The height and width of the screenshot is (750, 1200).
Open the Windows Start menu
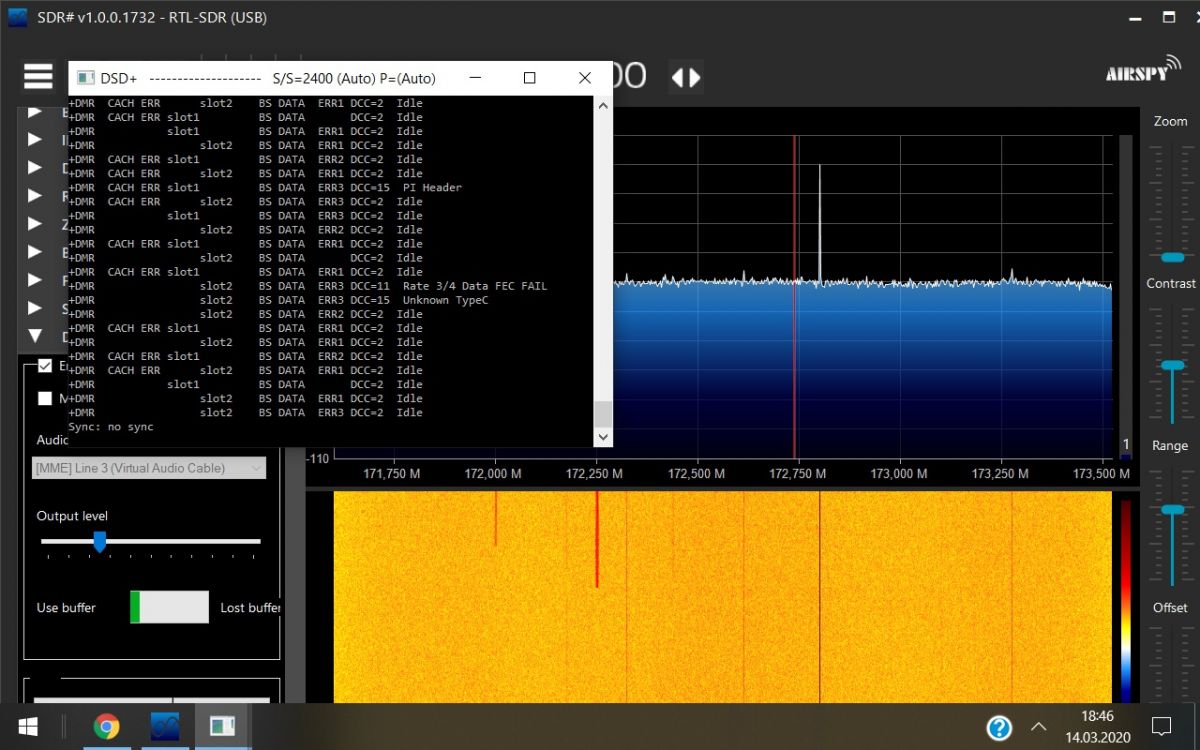(x=27, y=726)
